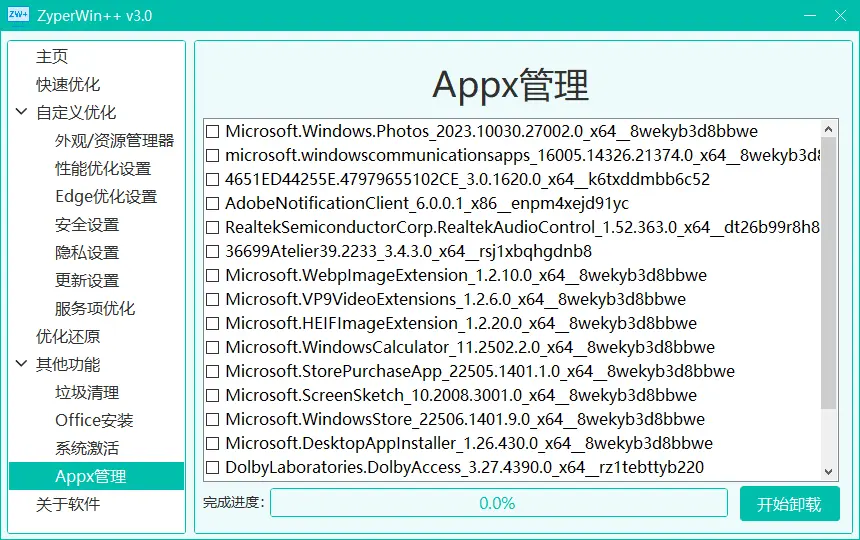Check Microsoft.Windows.Photos package checkbox

coord(212,132)
